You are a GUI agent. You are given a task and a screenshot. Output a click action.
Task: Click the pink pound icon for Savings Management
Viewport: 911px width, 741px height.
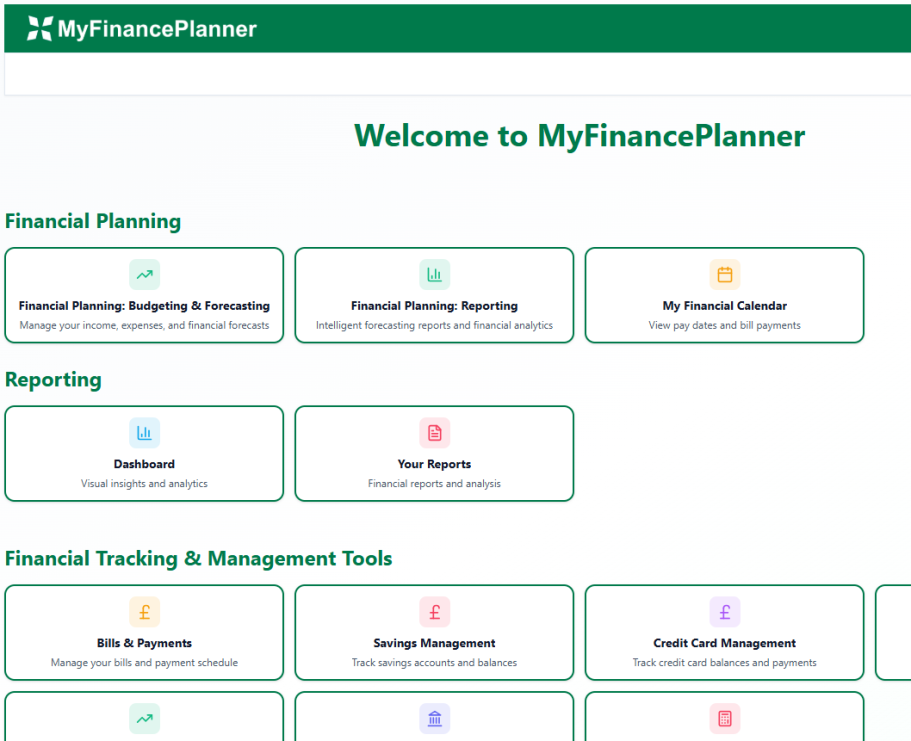click(x=434, y=612)
